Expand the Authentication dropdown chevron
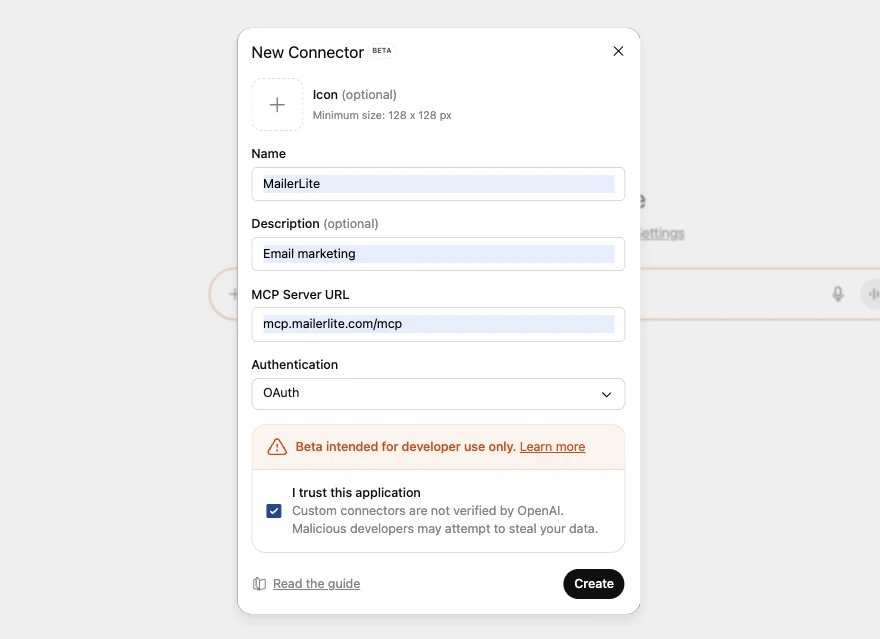The height and width of the screenshot is (639, 880). pyautogui.click(x=606, y=394)
